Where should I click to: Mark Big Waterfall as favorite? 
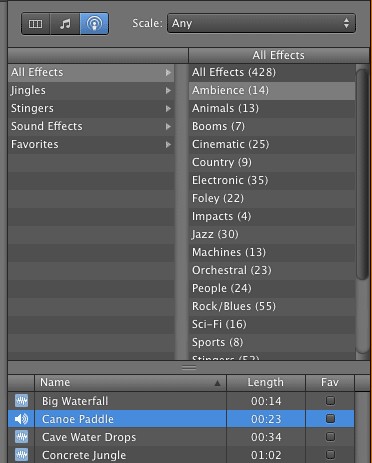pyautogui.click(x=330, y=400)
